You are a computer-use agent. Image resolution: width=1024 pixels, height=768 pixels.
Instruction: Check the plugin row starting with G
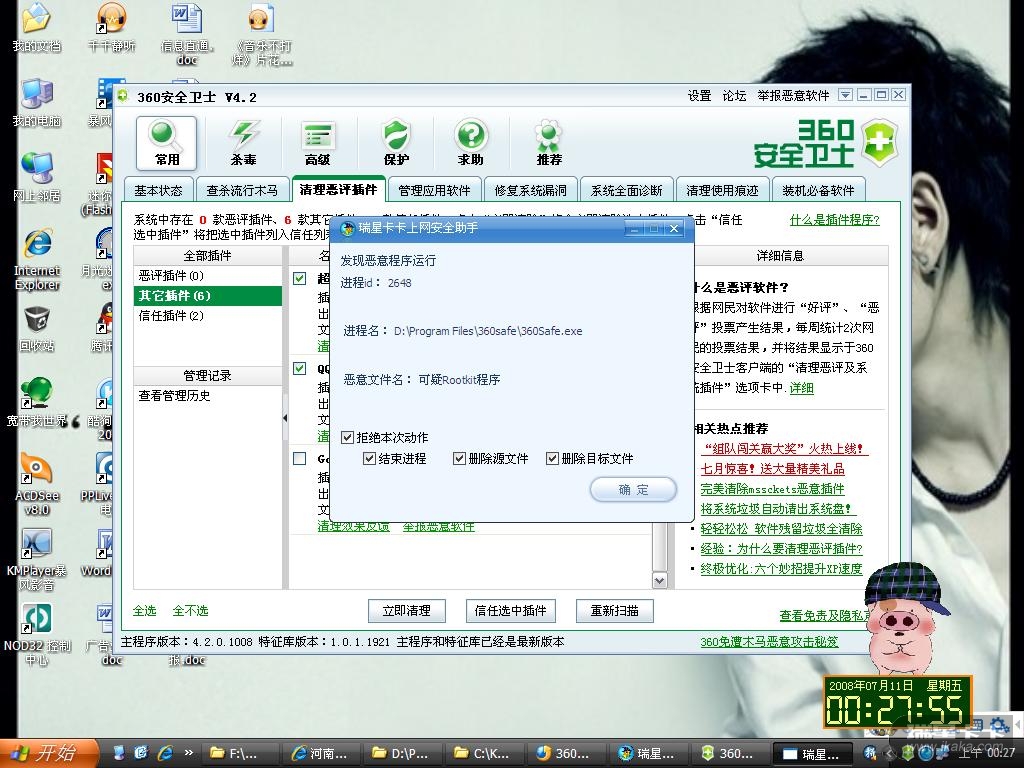300,458
